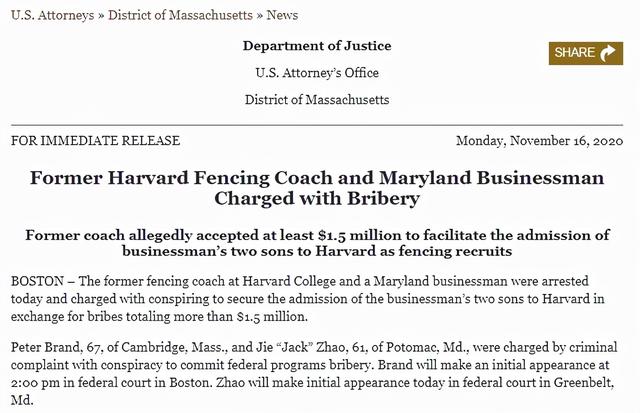Viewport: 640px width, 413px height.
Task: Click the exchange for bribes sentence
Action: click(x=159, y=317)
